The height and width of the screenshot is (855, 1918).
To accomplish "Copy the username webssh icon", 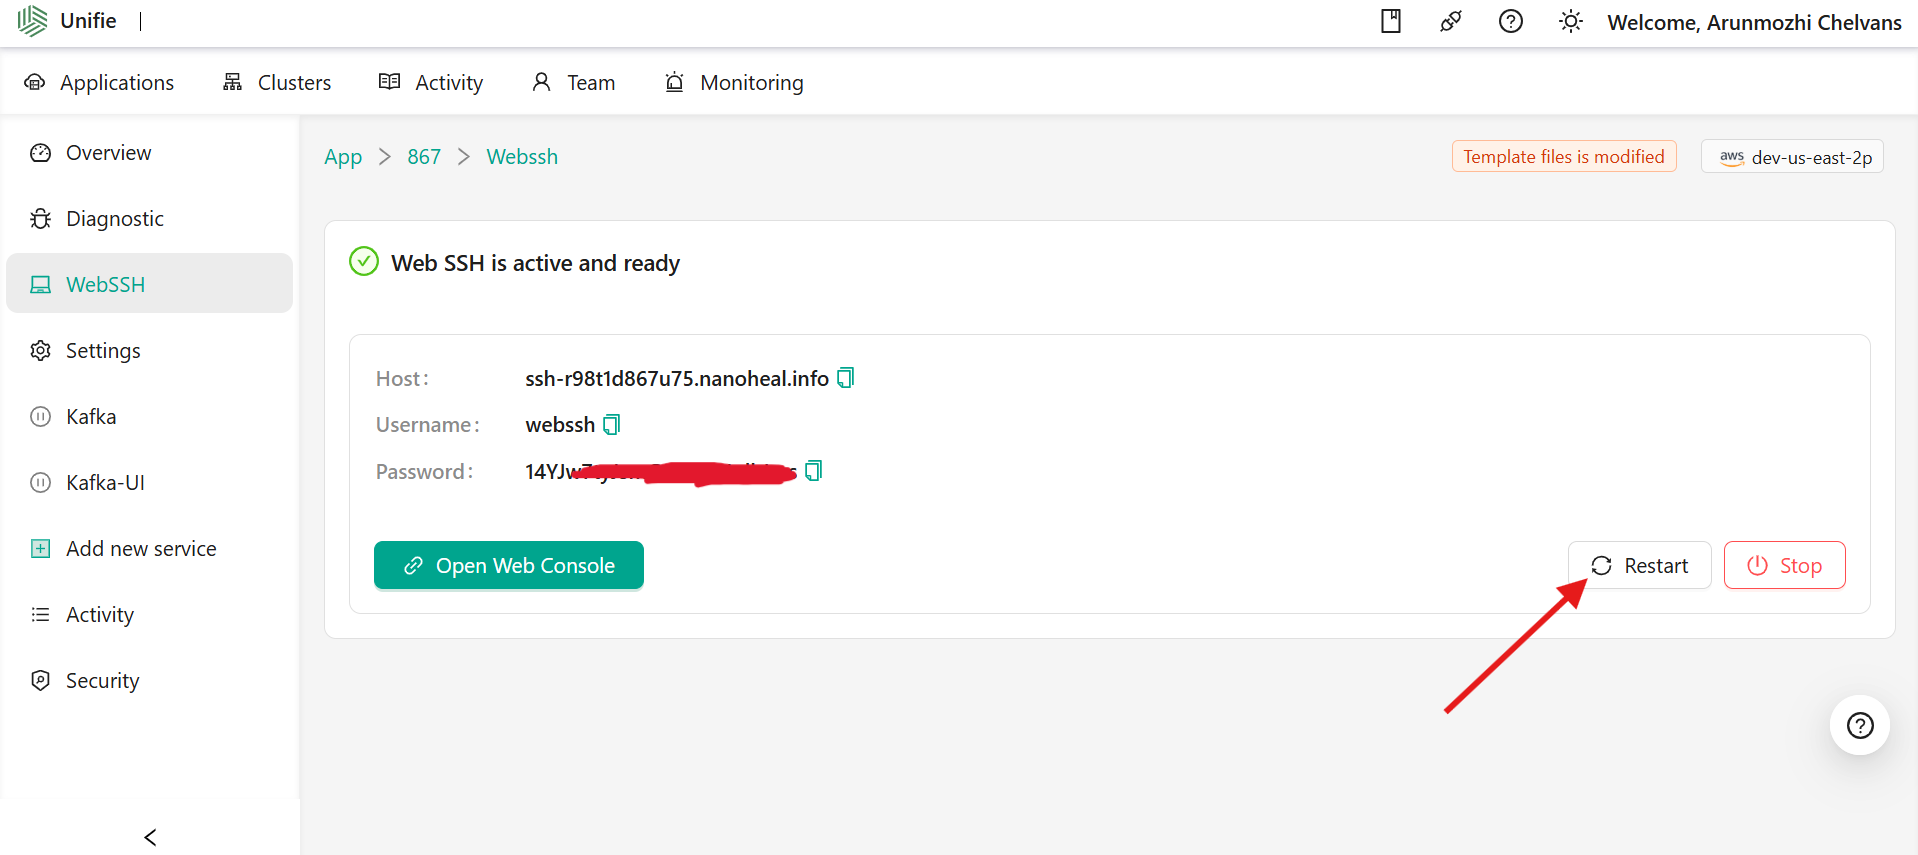I will (x=612, y=424).
